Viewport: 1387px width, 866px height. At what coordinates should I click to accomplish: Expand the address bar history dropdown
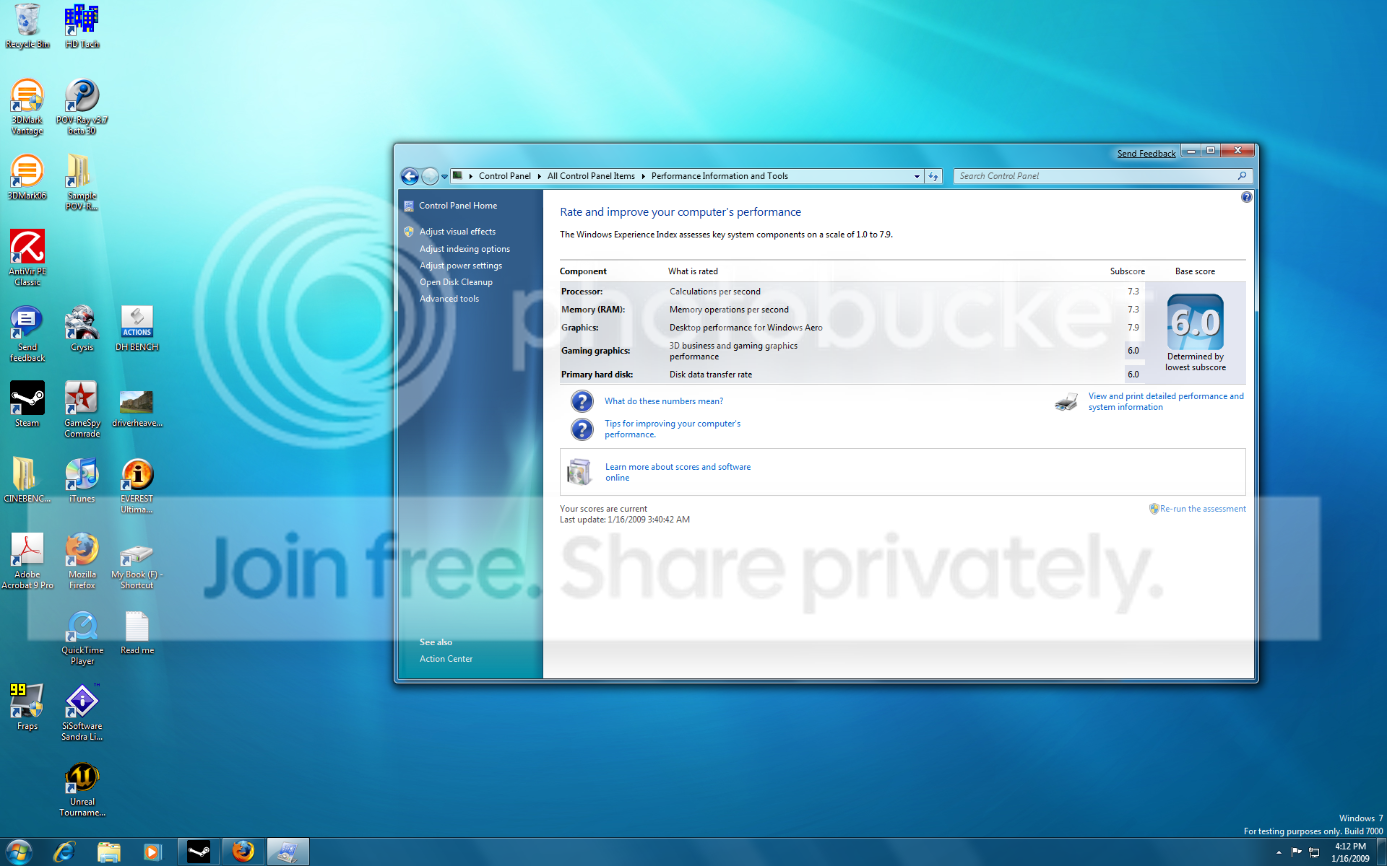click(x=917, y=176)
